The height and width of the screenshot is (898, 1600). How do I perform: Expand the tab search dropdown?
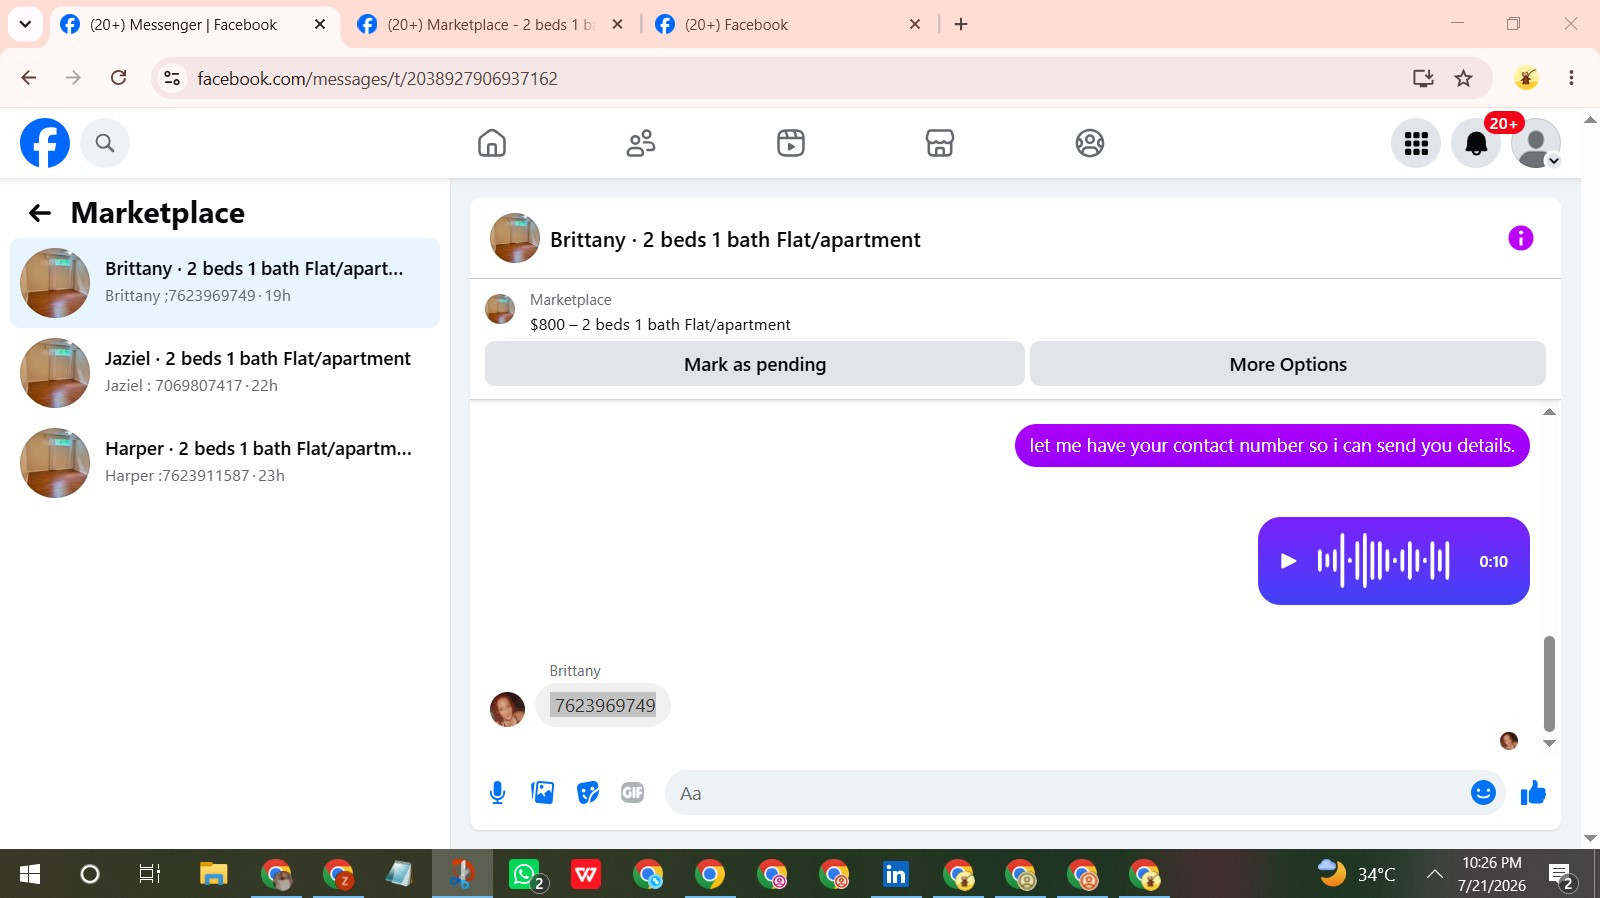coord(25,25)
